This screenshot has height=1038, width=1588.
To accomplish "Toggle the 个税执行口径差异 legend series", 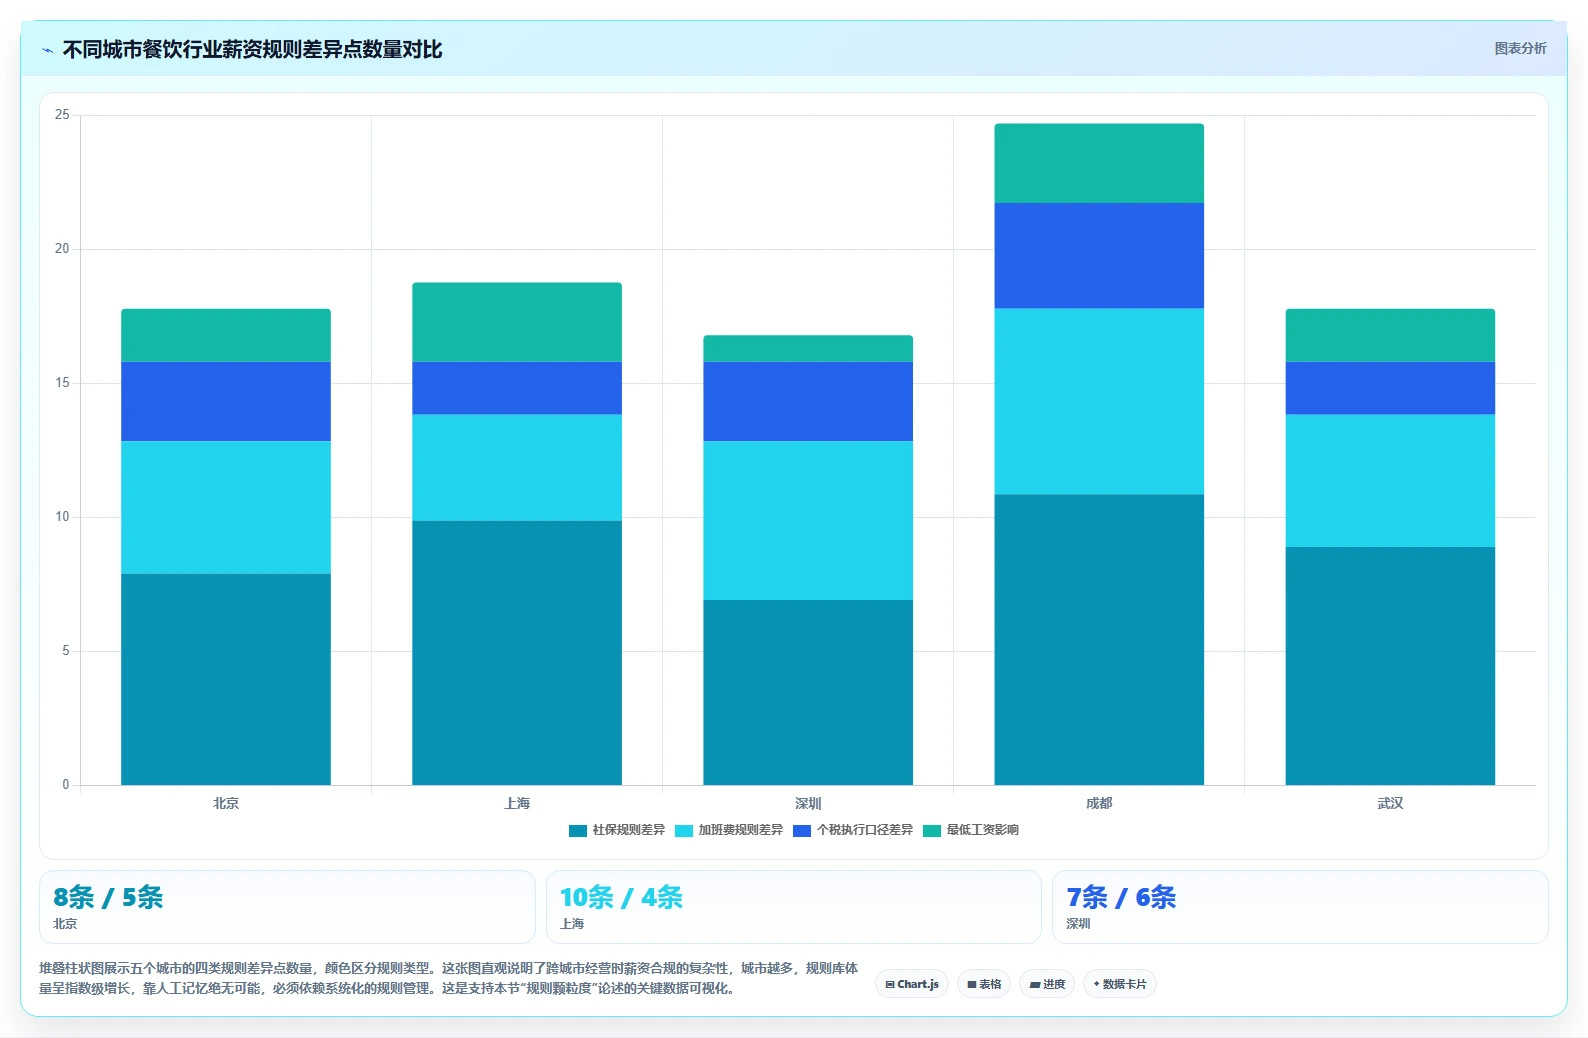I will point(853,830).
